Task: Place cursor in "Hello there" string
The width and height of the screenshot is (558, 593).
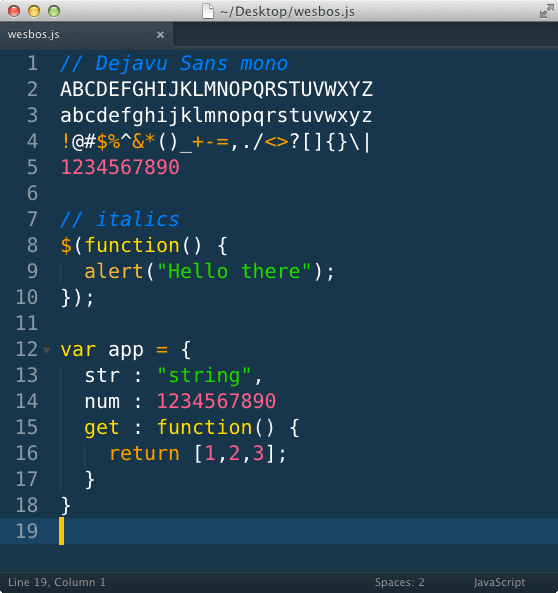Action: (x=234, y=271)
